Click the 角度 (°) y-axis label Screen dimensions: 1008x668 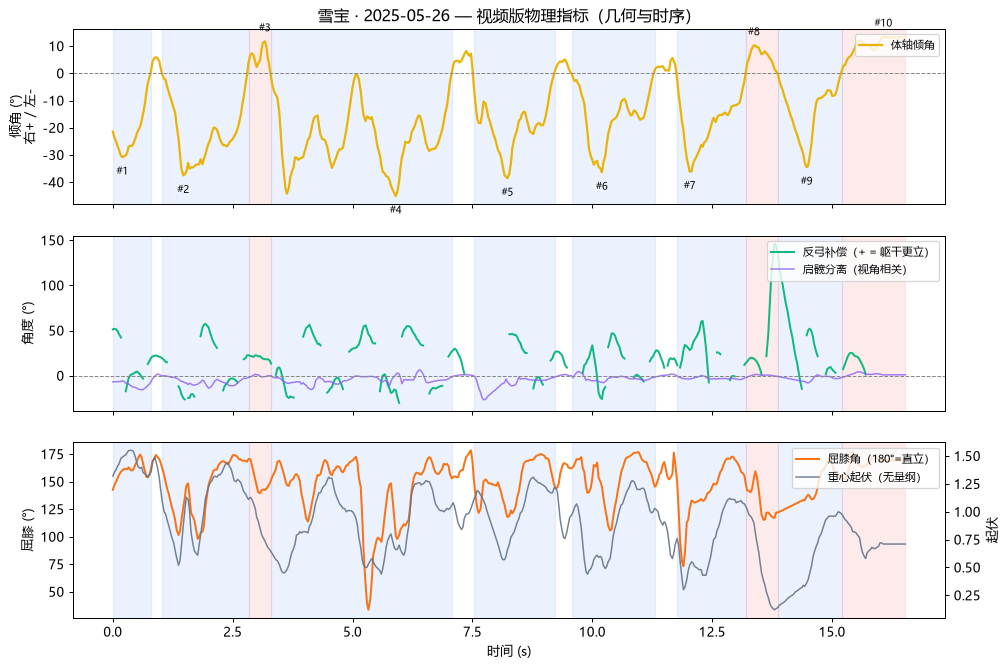(28, 323)
